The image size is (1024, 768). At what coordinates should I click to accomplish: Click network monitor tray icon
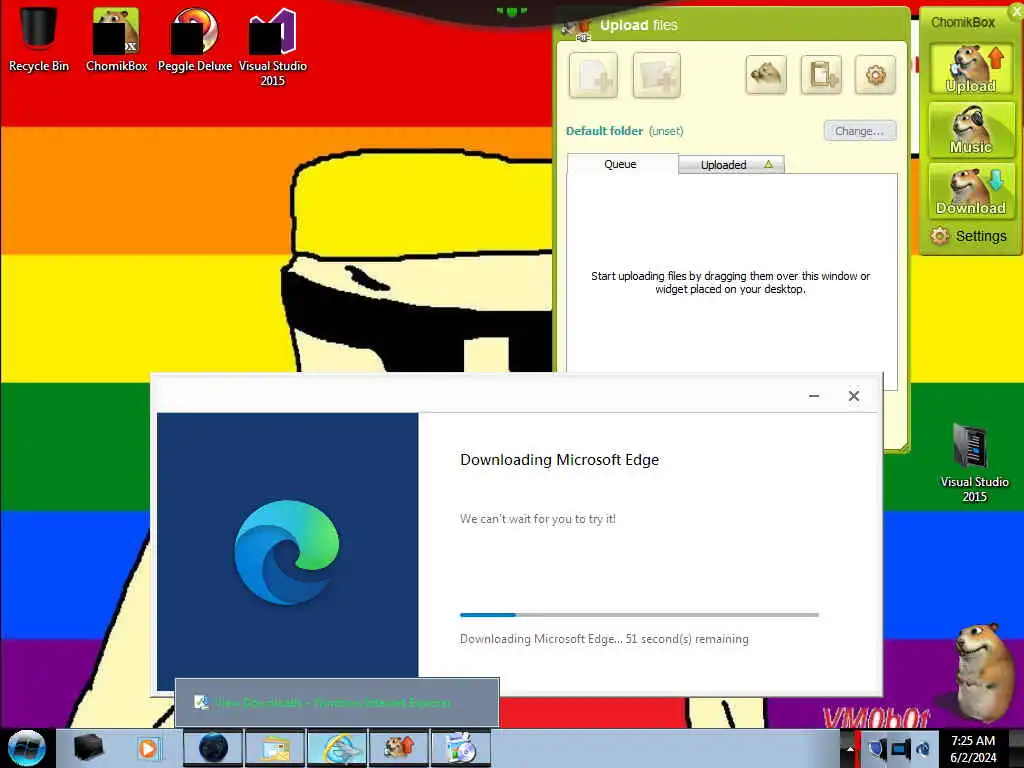coord(900,748)
